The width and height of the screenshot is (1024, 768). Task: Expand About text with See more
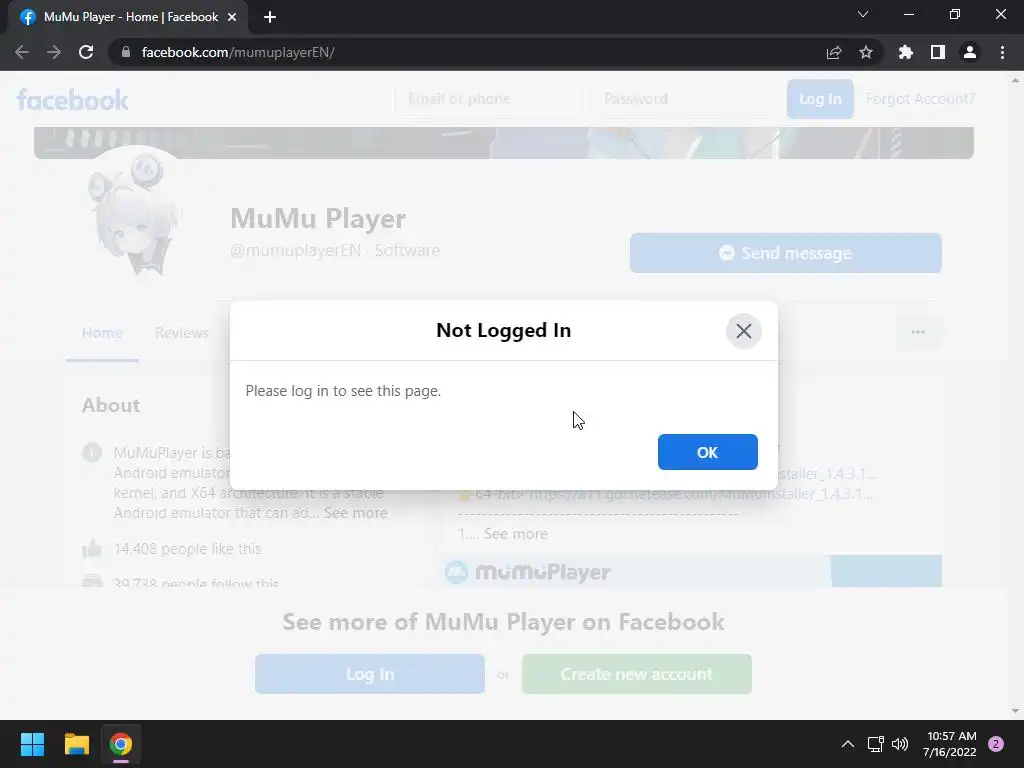coord(355,513)
